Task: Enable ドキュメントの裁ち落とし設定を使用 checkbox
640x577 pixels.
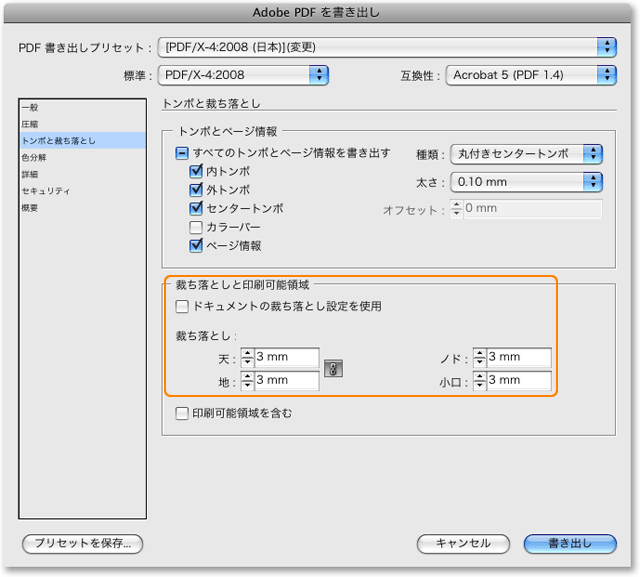Action: [x=182, y=306]
